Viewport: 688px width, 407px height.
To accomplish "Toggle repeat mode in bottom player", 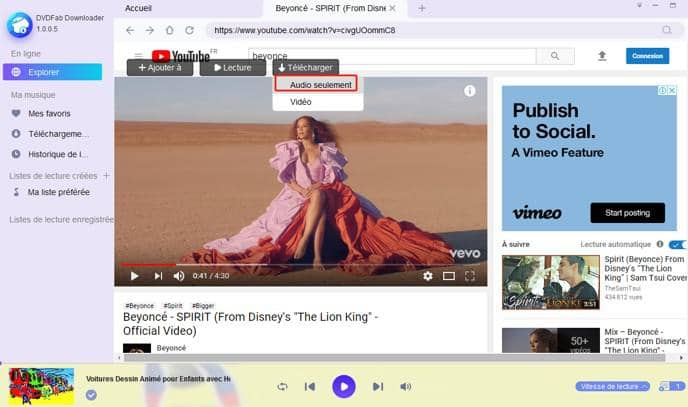I will click(x=282, y=386).
